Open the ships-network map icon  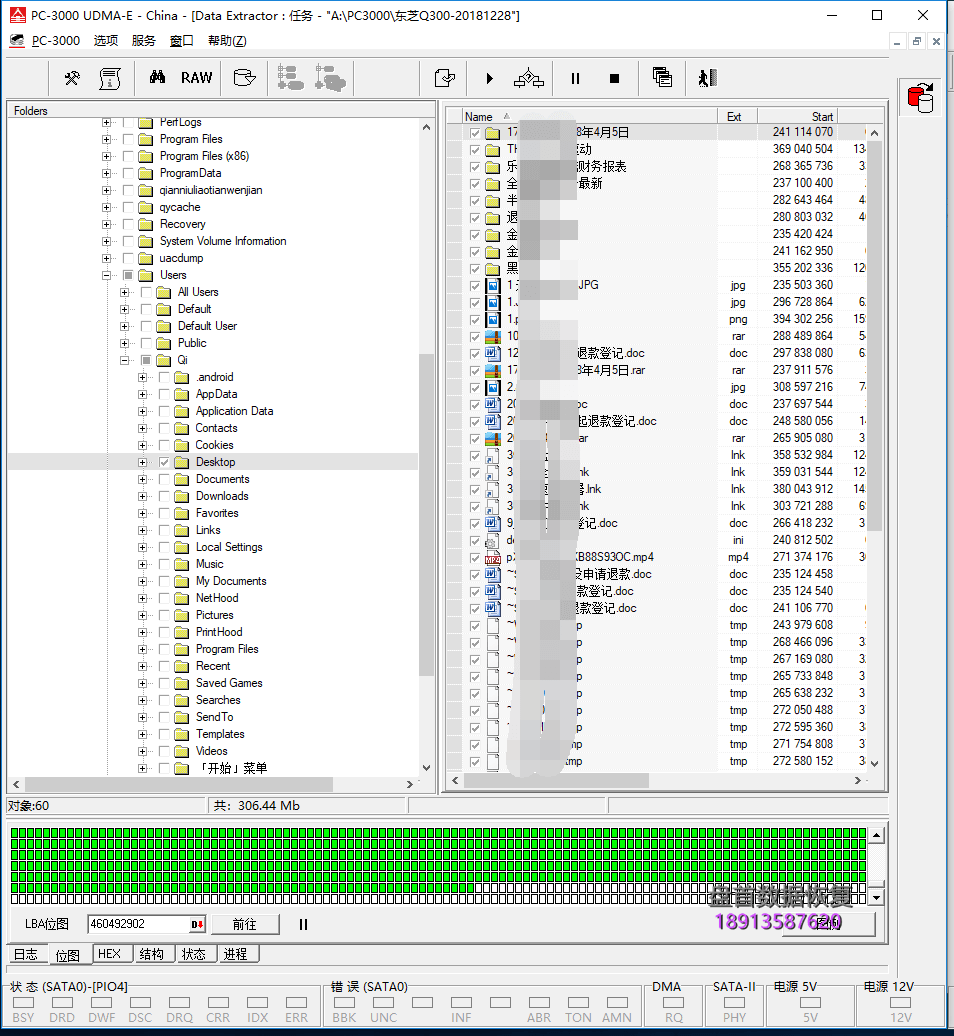[x=529, y=78]
